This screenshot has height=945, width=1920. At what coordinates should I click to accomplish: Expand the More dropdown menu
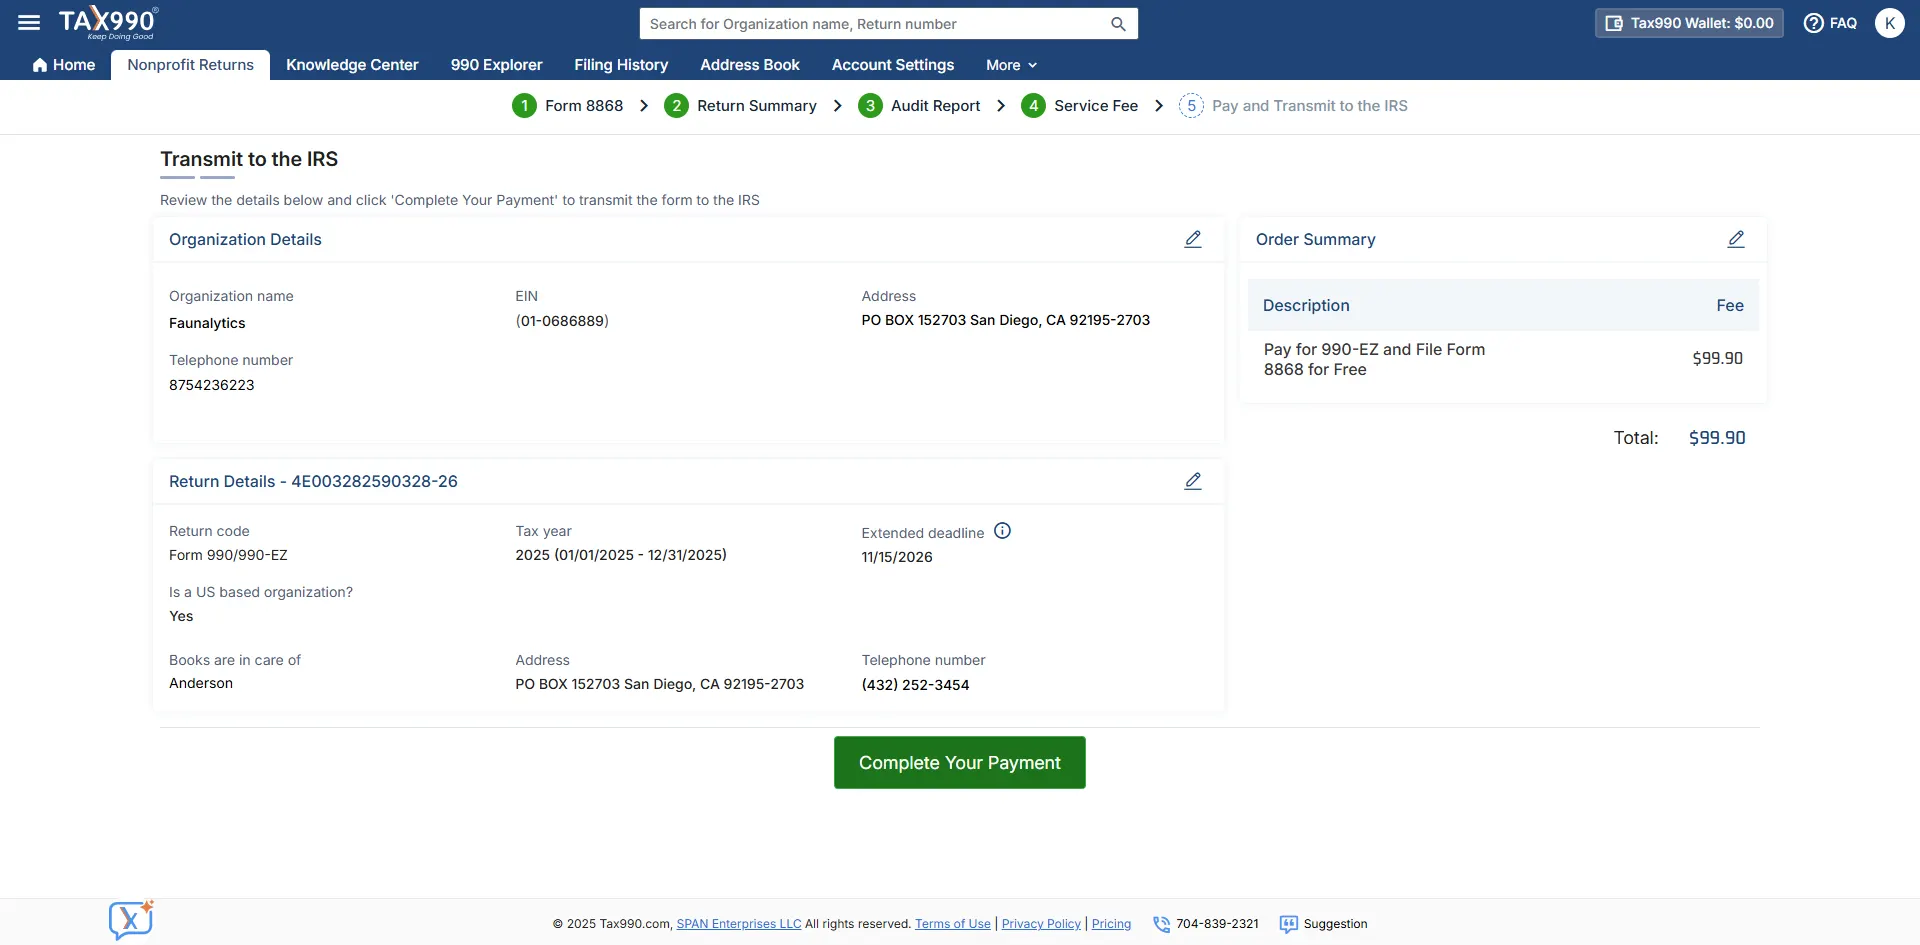(x=1011, y=65)
